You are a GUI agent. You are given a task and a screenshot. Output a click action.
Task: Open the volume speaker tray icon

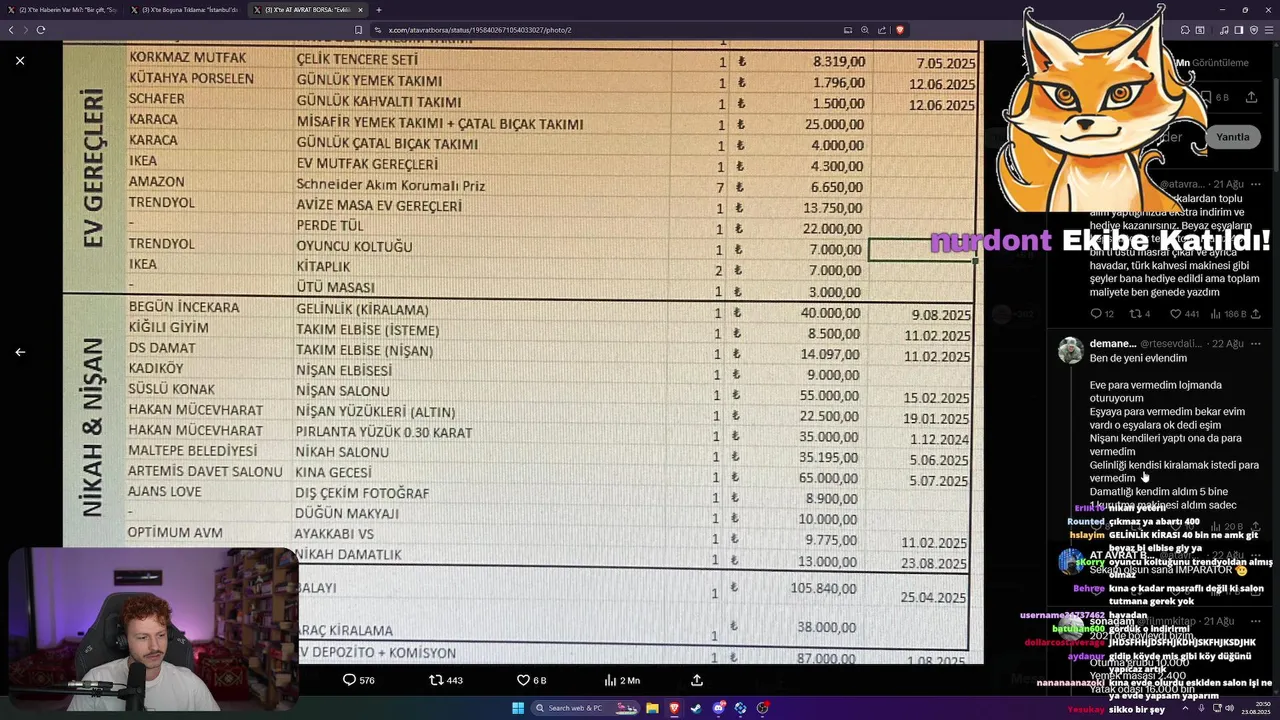[x=1229, y=708]
